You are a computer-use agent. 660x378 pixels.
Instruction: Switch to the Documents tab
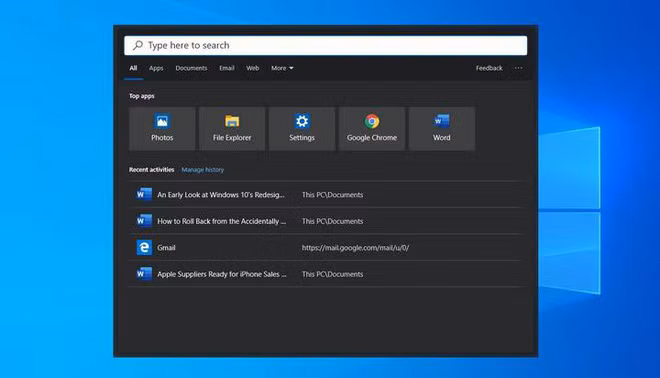191,68
